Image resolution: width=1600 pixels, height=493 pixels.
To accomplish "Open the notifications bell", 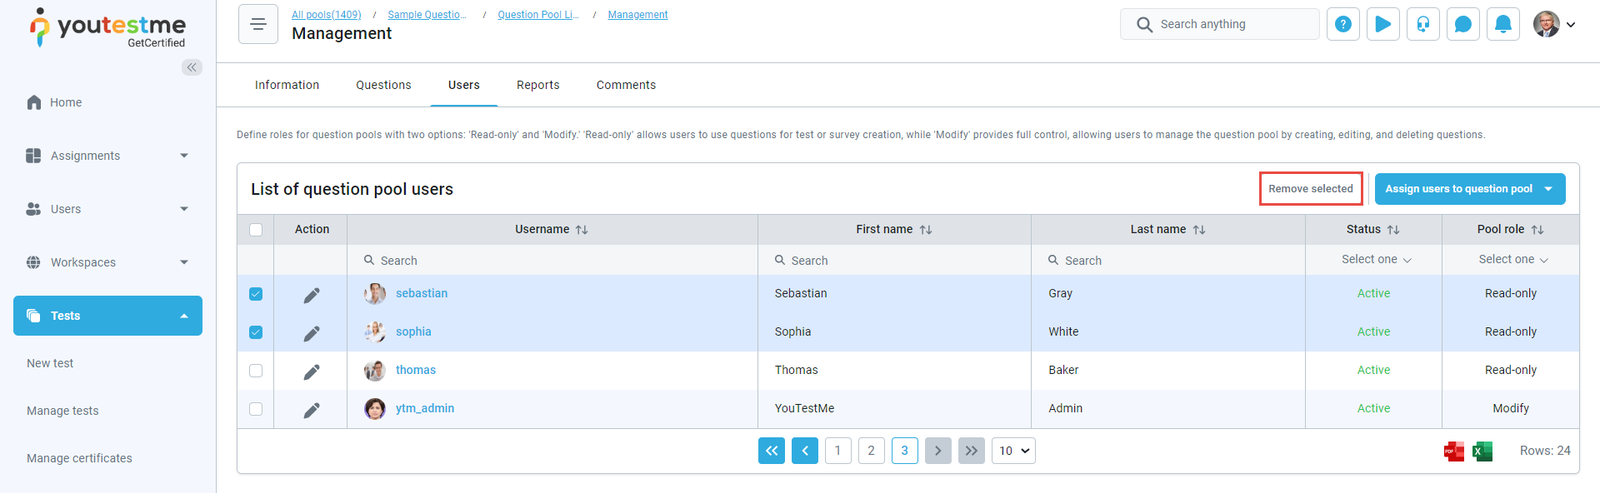I will tap(1503, 24).
